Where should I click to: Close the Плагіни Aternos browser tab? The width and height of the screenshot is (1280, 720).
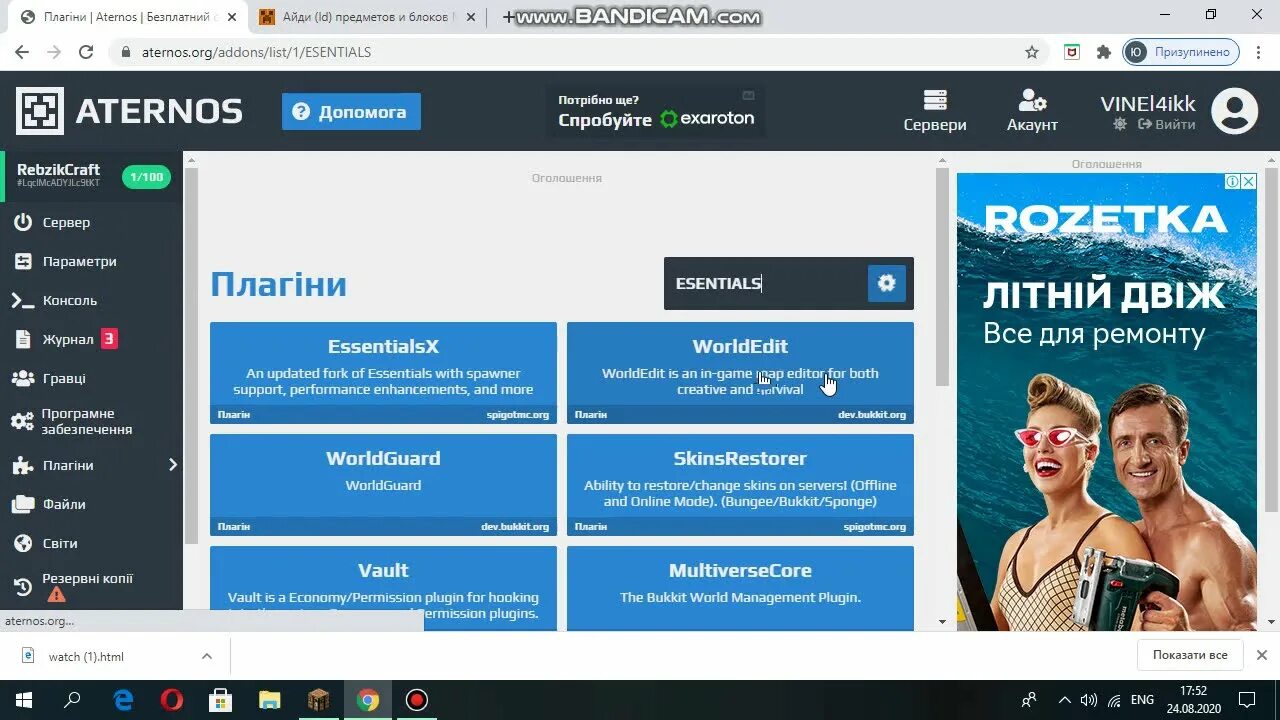tap(232, 17)
